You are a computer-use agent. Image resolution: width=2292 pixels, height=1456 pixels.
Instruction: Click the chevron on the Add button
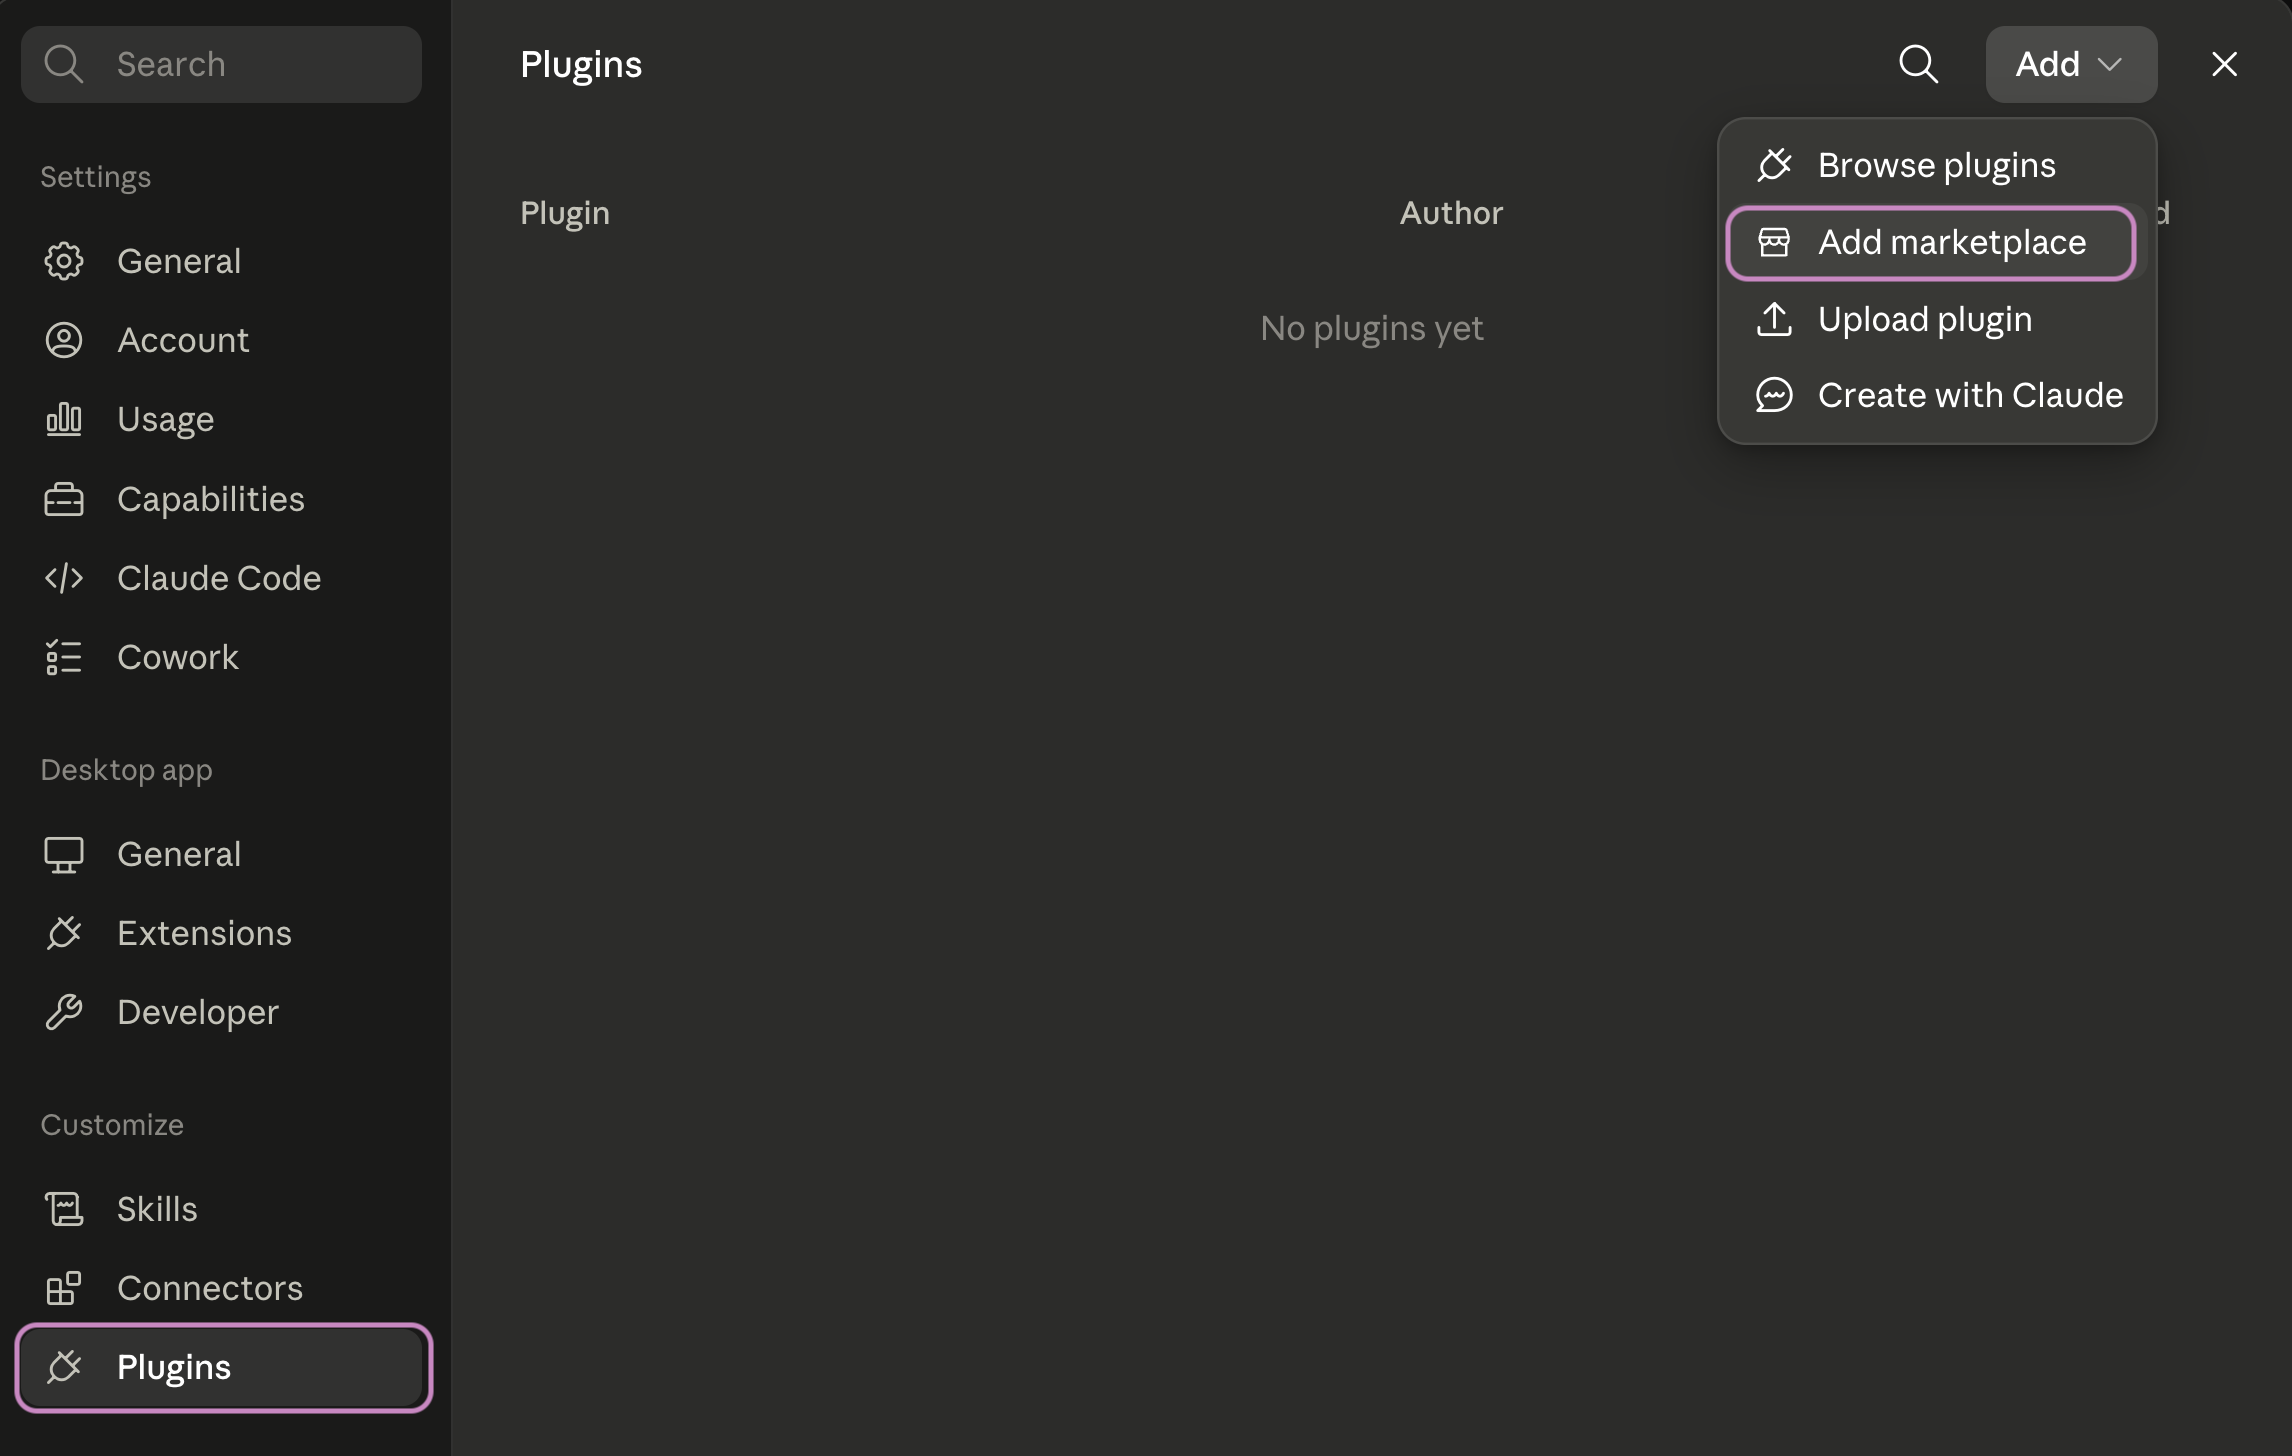point(2110,65)
